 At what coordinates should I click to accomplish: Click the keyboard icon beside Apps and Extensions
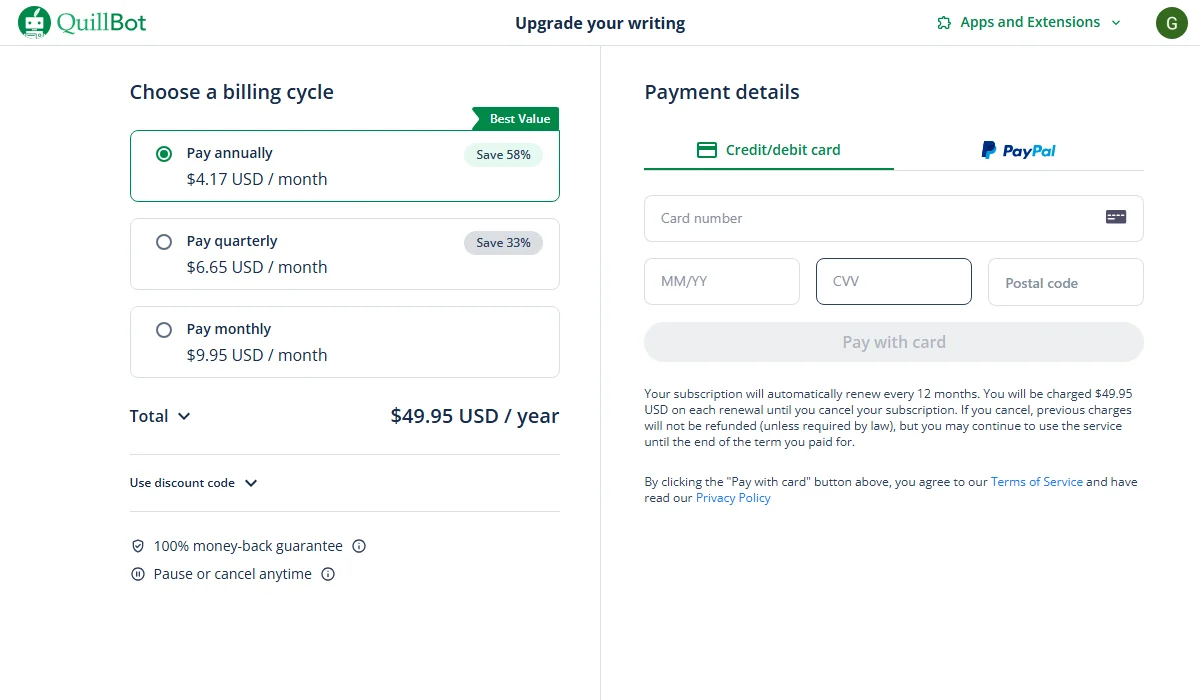[x=941, y=21]
